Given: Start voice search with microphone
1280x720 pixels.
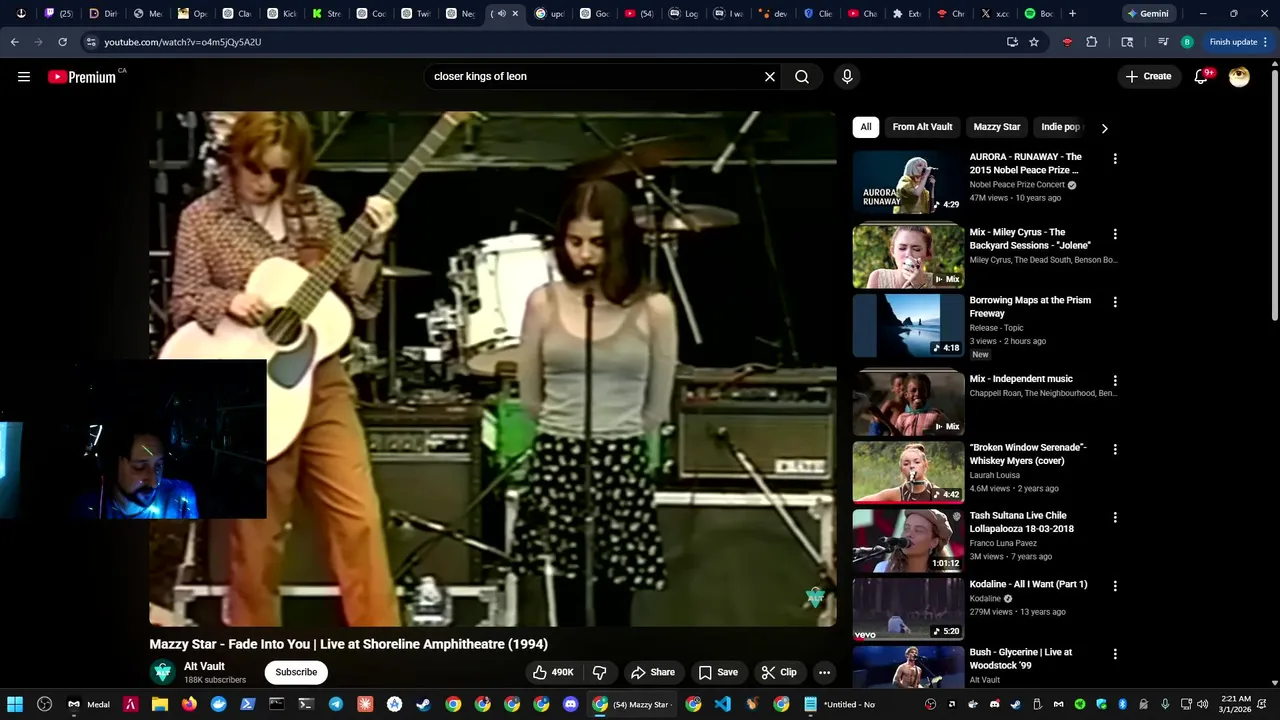Looking at the screenshot, I should click(x=847, y=76).
